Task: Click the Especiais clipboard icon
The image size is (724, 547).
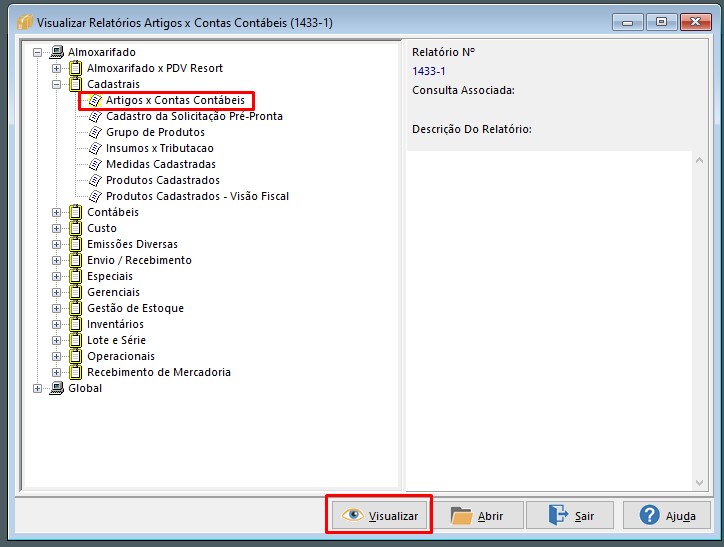Action: pyautogui.click(x=75, y=276)
